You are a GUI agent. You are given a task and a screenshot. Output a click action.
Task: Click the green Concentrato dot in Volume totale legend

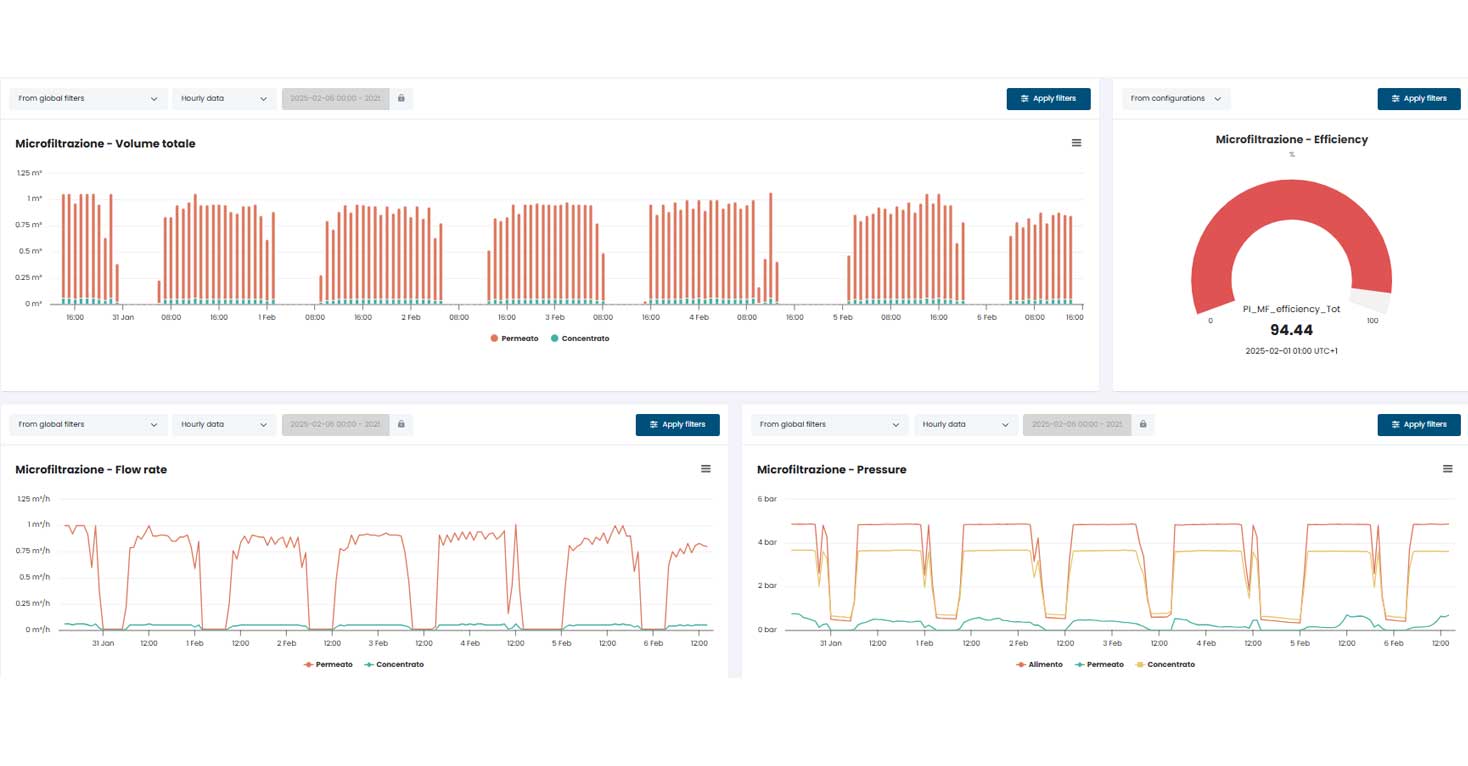point(555,339)
